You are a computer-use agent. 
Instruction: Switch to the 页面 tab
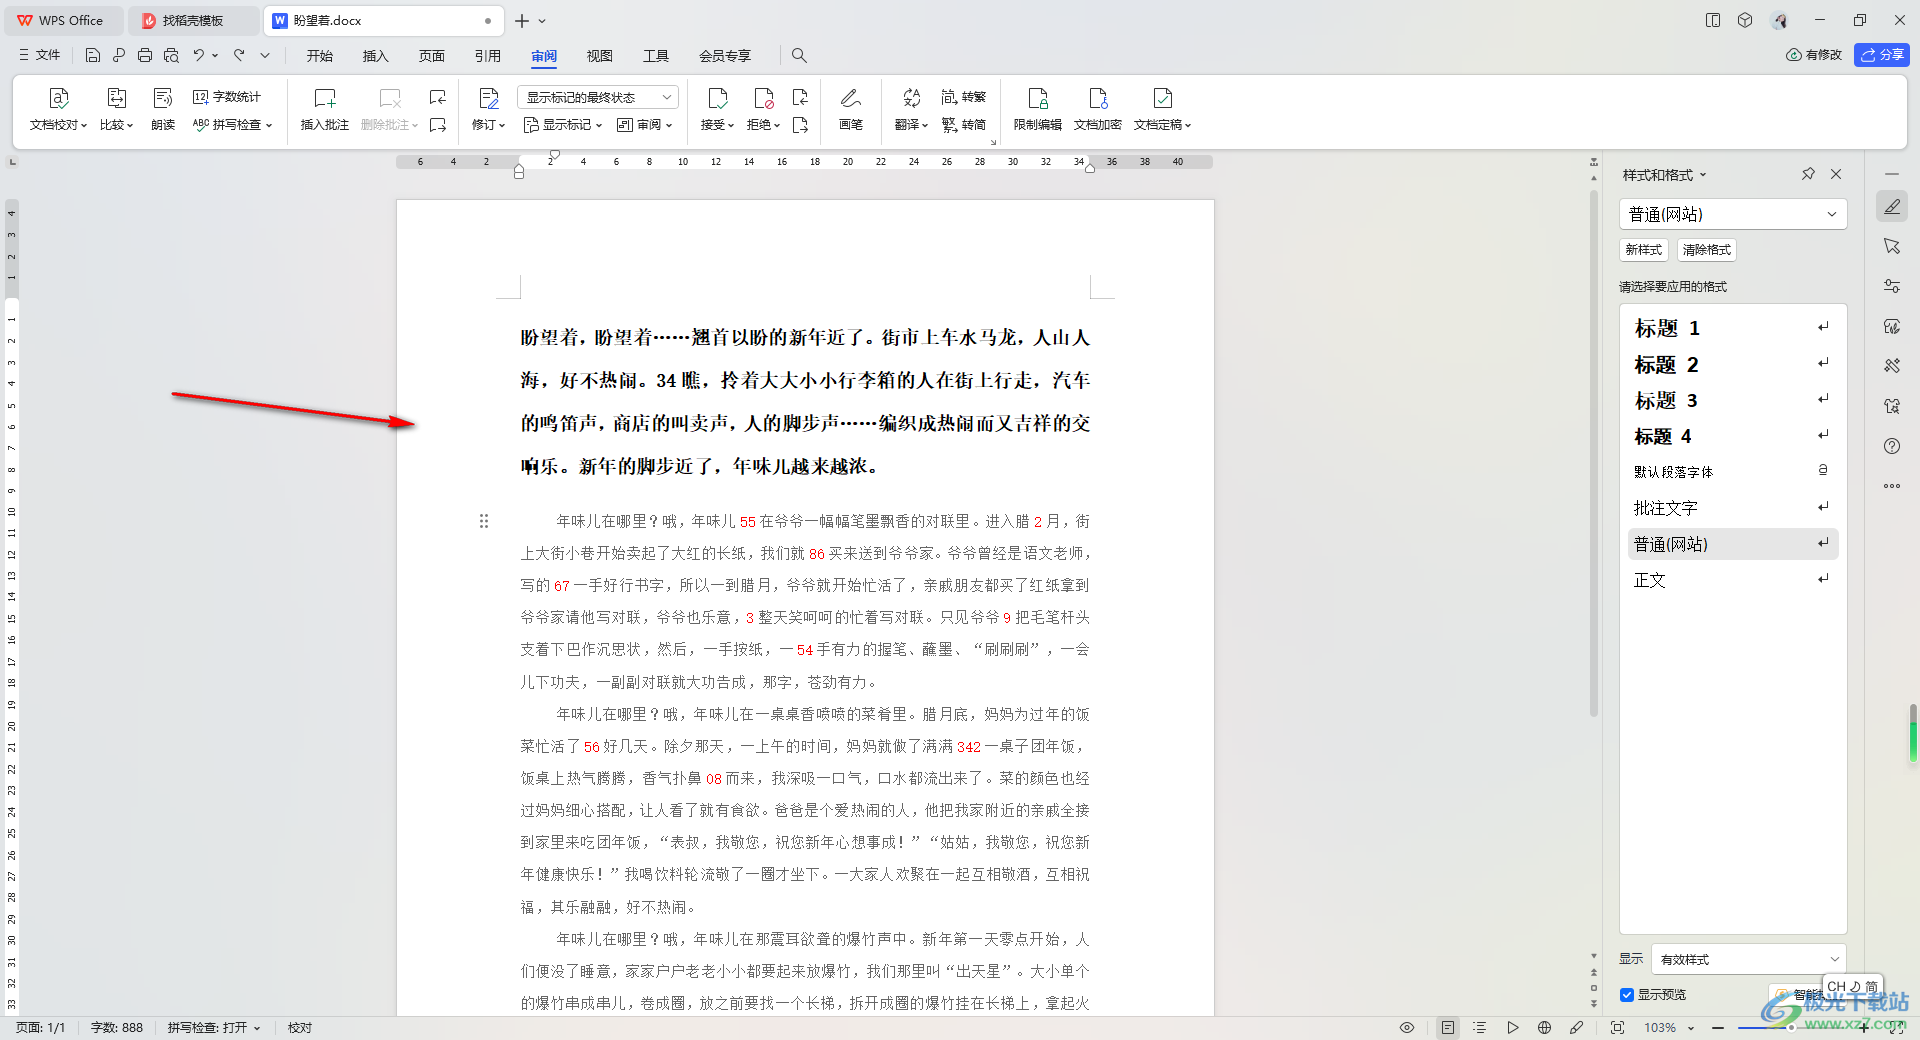tap(432, 56)
